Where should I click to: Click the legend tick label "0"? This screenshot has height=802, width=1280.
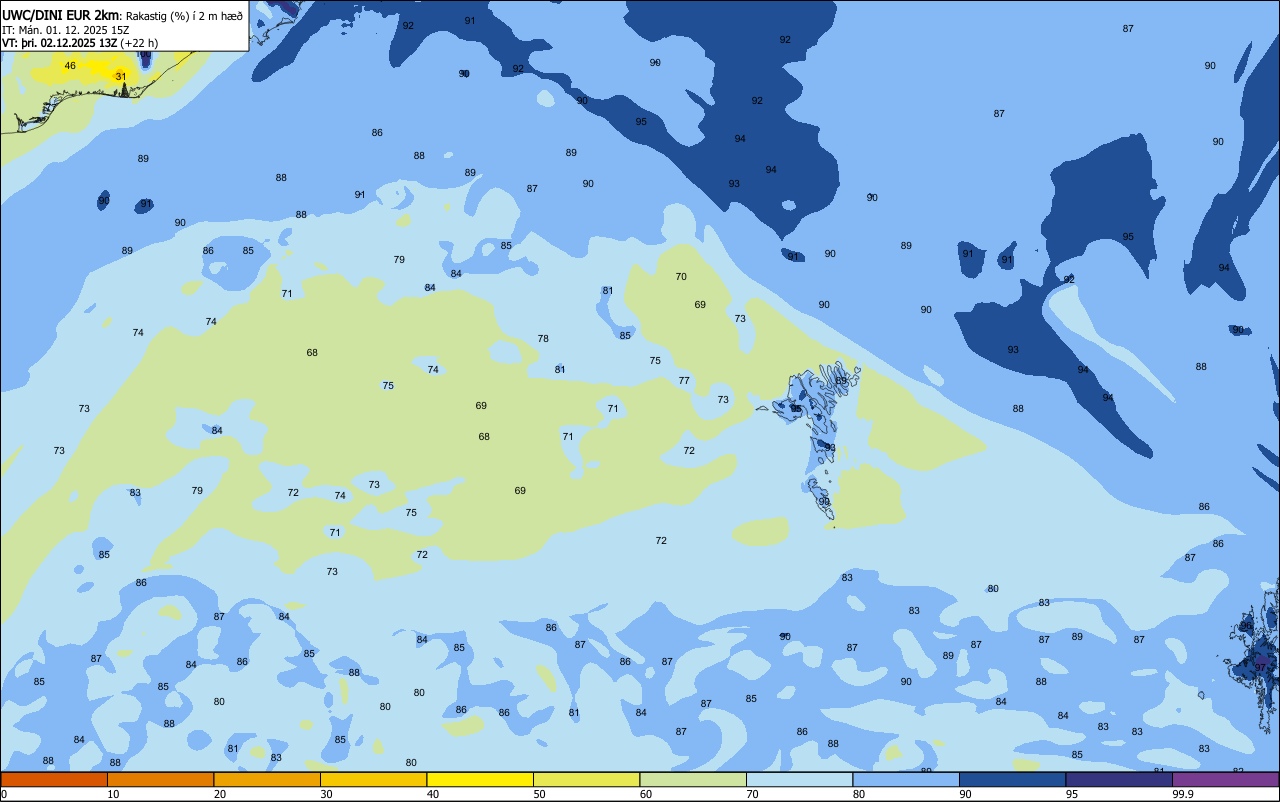click(4, 794)
